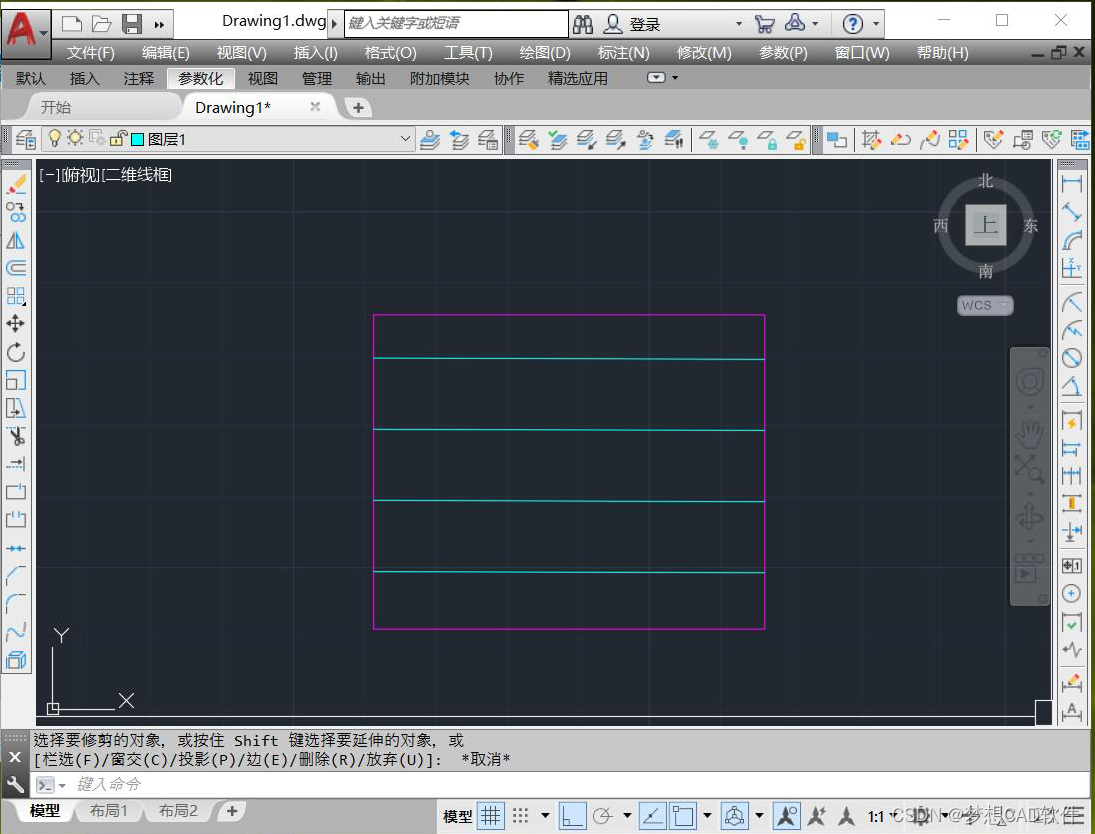Open the 绘图(D) menu

tap(545, 53)
